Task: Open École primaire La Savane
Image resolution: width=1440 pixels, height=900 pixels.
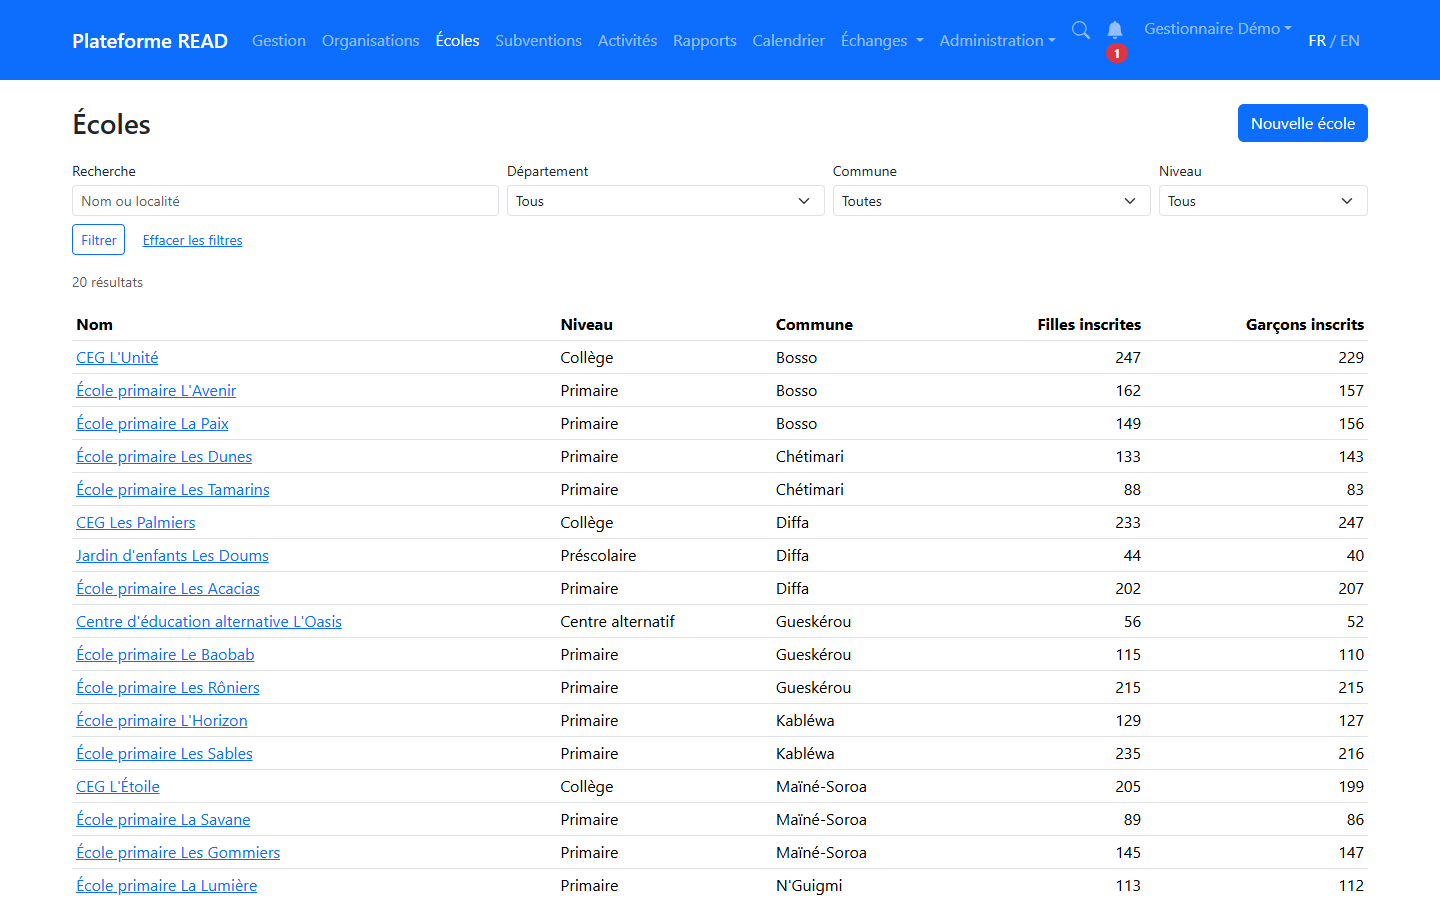Action: [x=163, y=820]
